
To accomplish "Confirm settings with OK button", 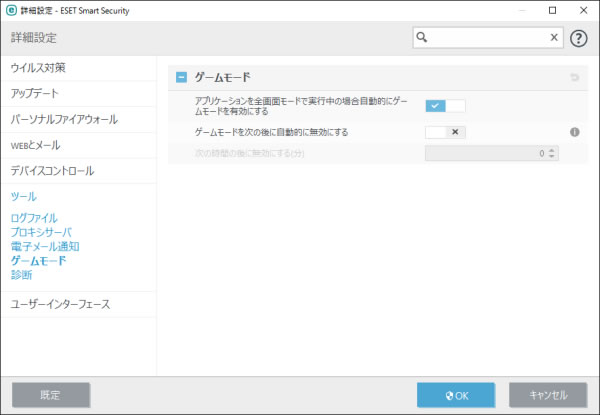I will (x=456, y=395).
